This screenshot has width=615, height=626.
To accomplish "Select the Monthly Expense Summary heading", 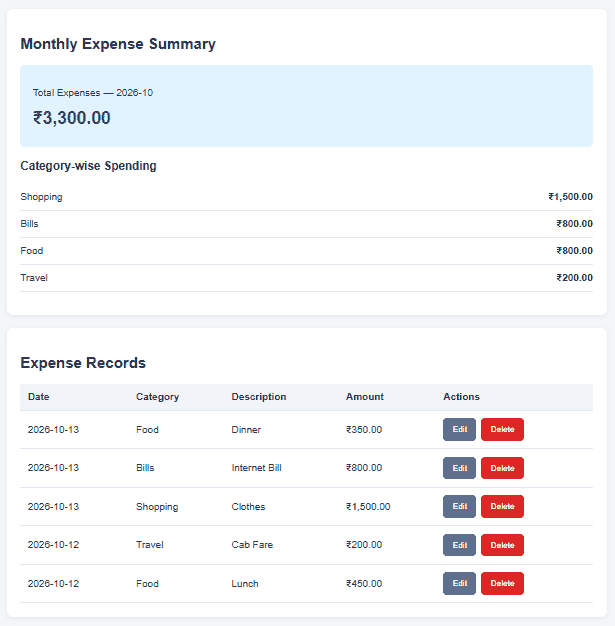I will tap(118, 44).
